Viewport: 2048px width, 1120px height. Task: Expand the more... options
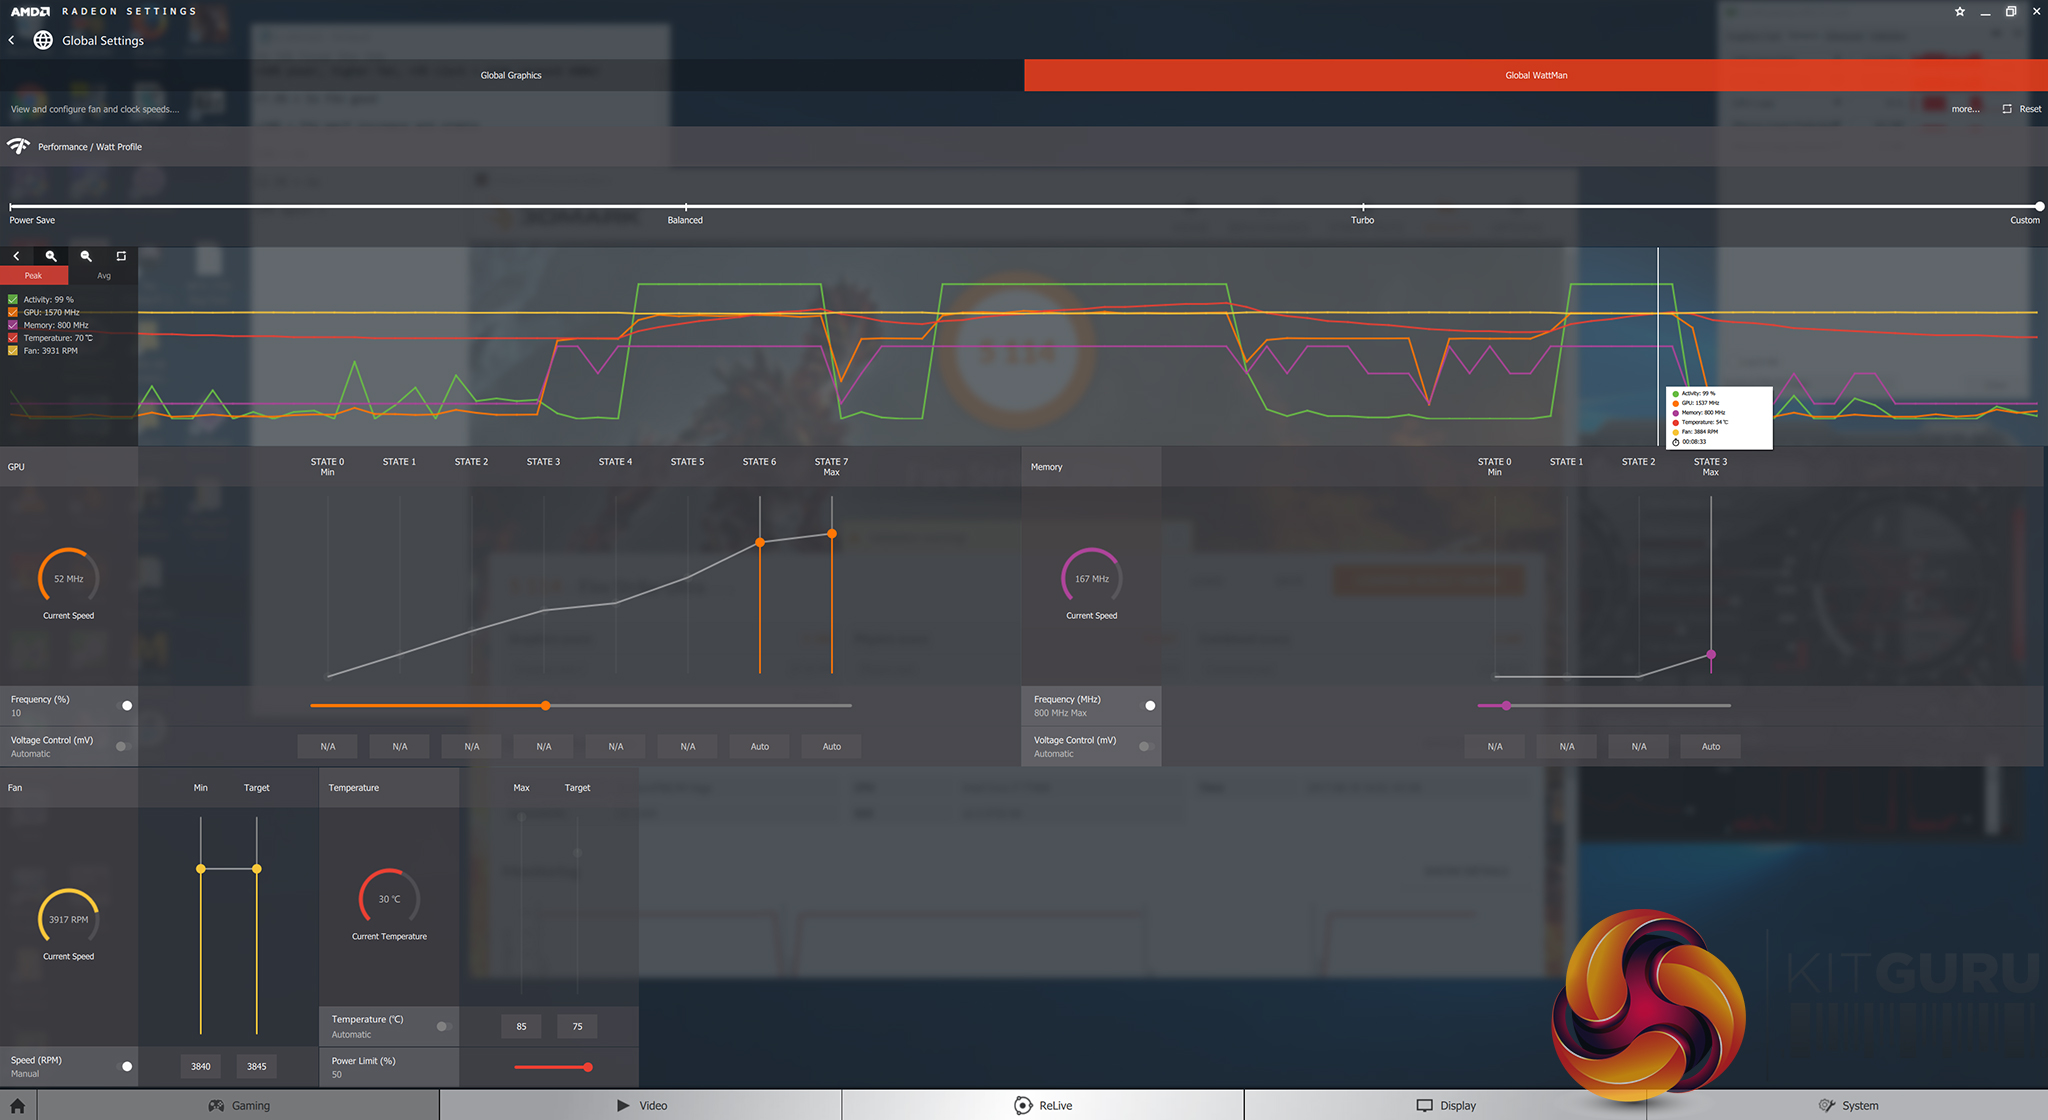point(1965,109)
